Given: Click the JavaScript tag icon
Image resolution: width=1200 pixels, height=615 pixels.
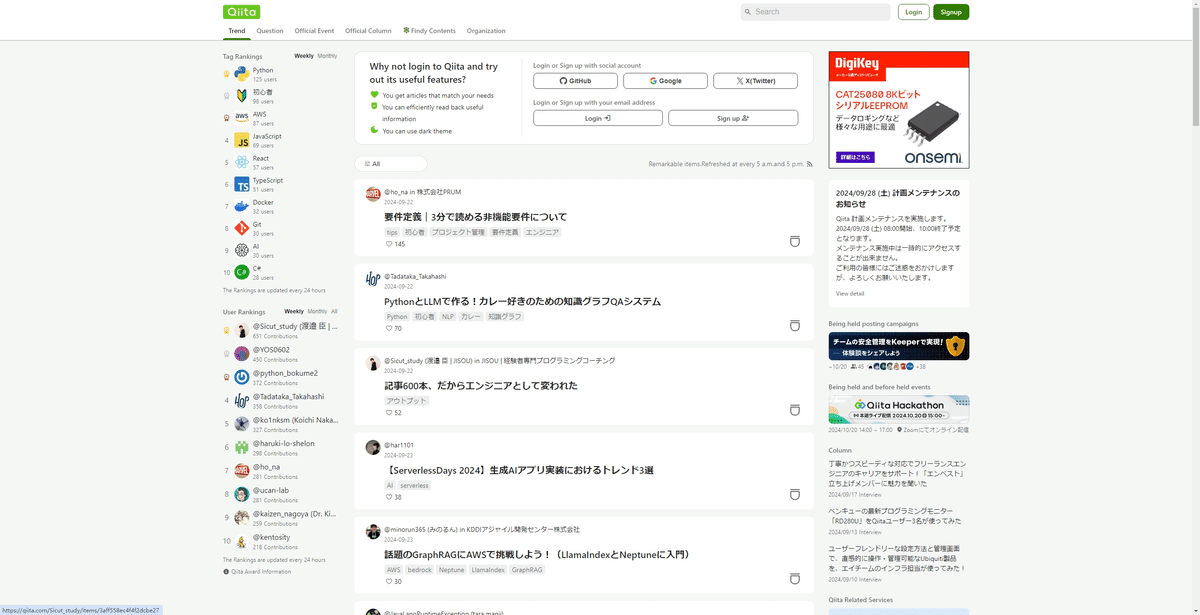Looking at the screenshot, I should pyautogui.click(x=242, y=140).
